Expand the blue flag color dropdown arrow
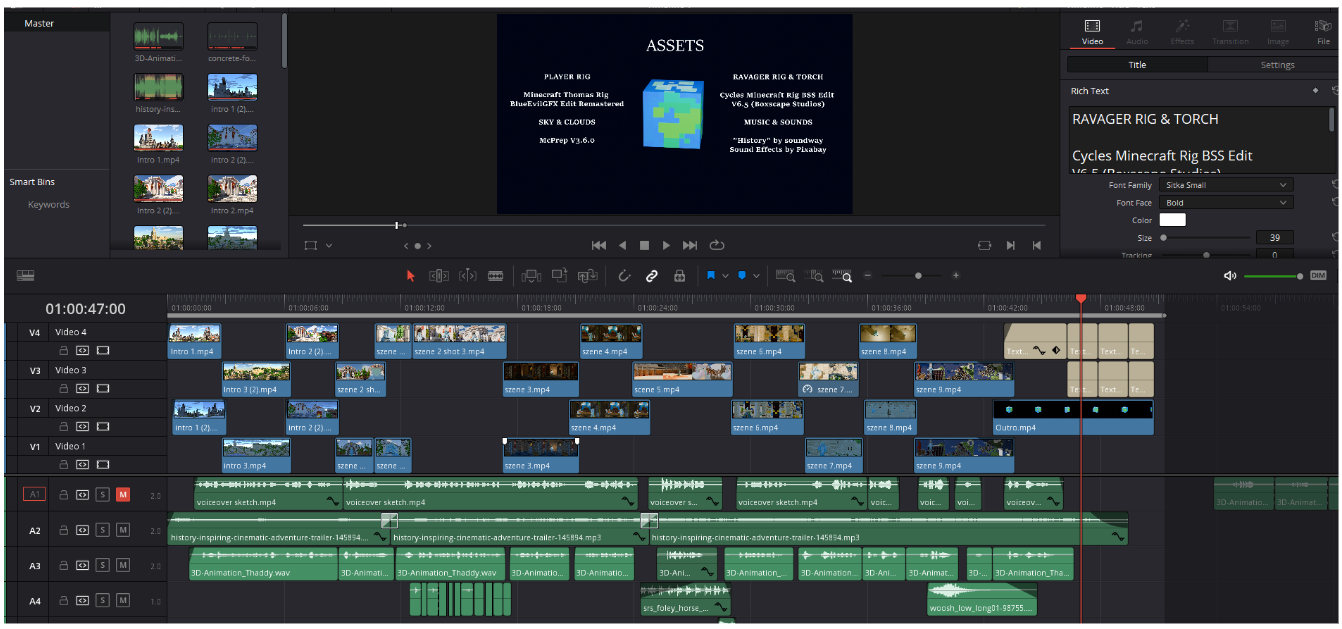 coord(725,276)
